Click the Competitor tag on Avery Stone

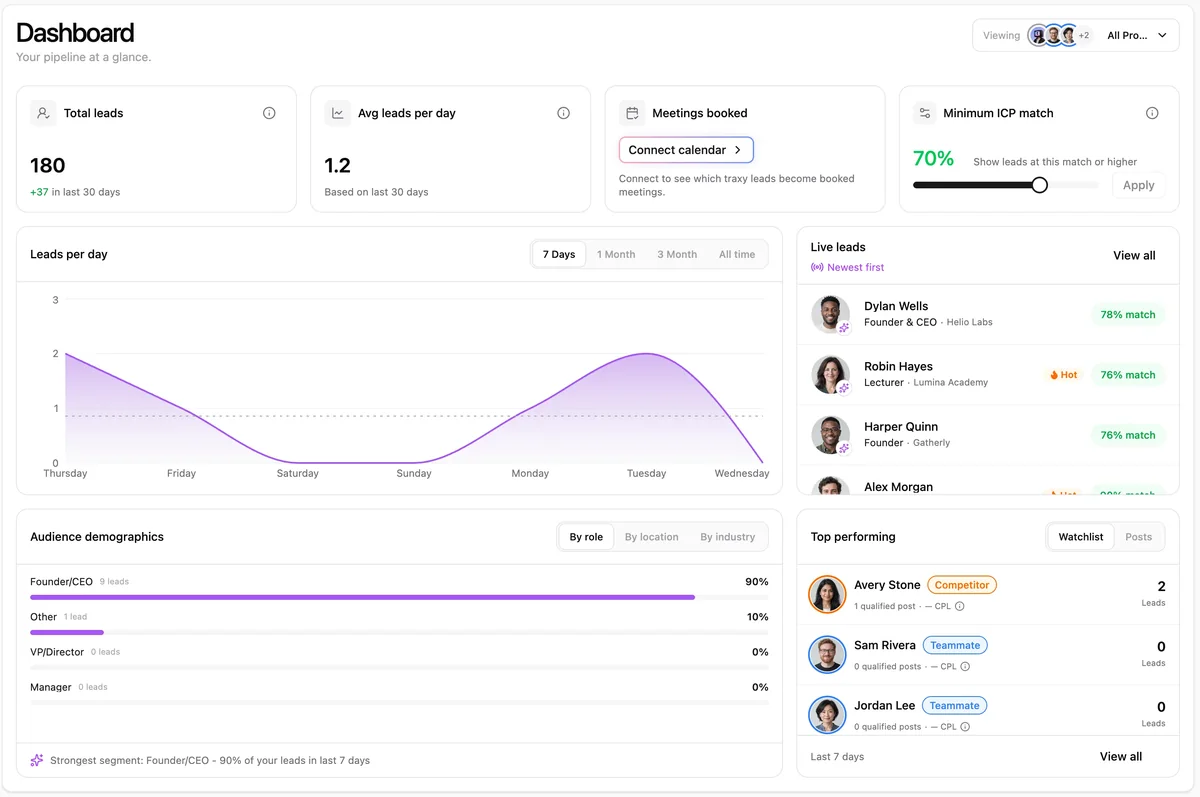(x=962, y=585)
